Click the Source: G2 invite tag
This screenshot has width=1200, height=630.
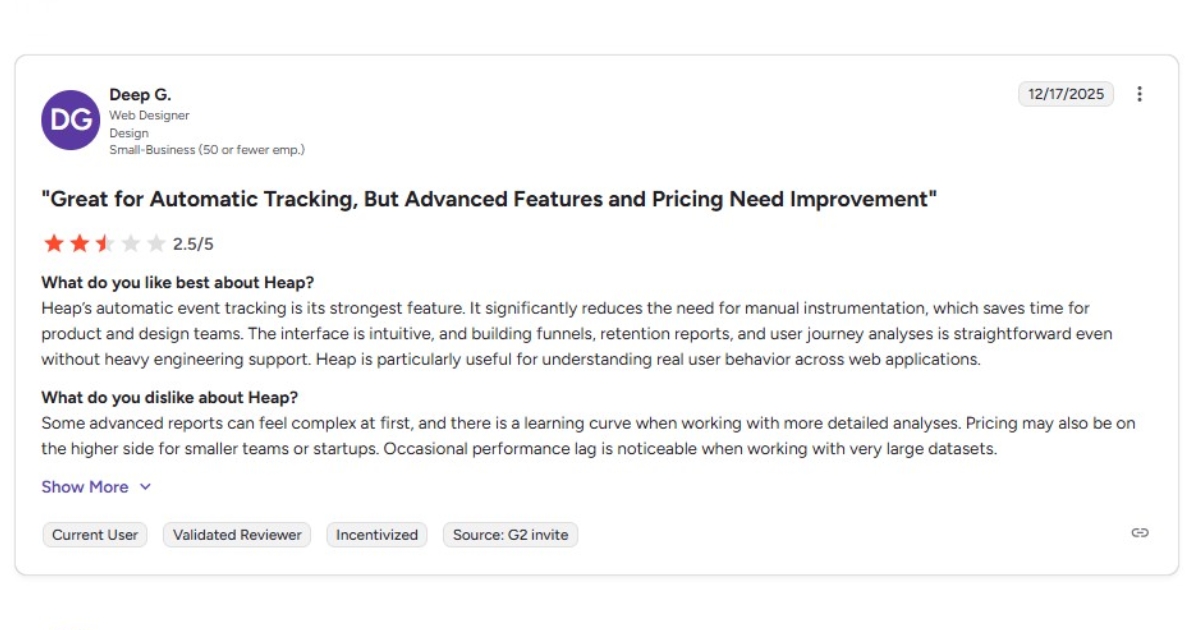pos(510,534)
